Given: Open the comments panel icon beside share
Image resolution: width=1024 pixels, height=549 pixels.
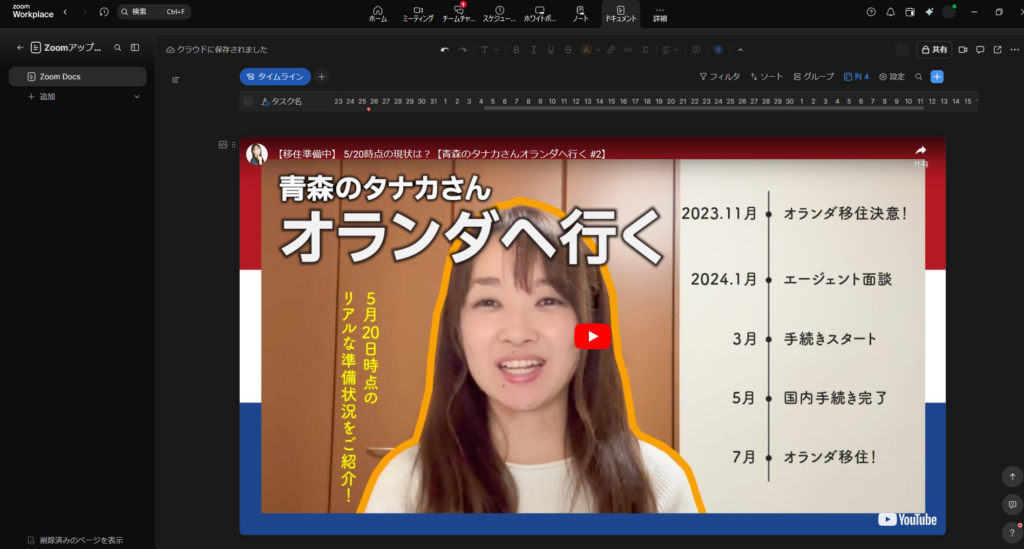Looking at the screenshot, I should 980,49.
